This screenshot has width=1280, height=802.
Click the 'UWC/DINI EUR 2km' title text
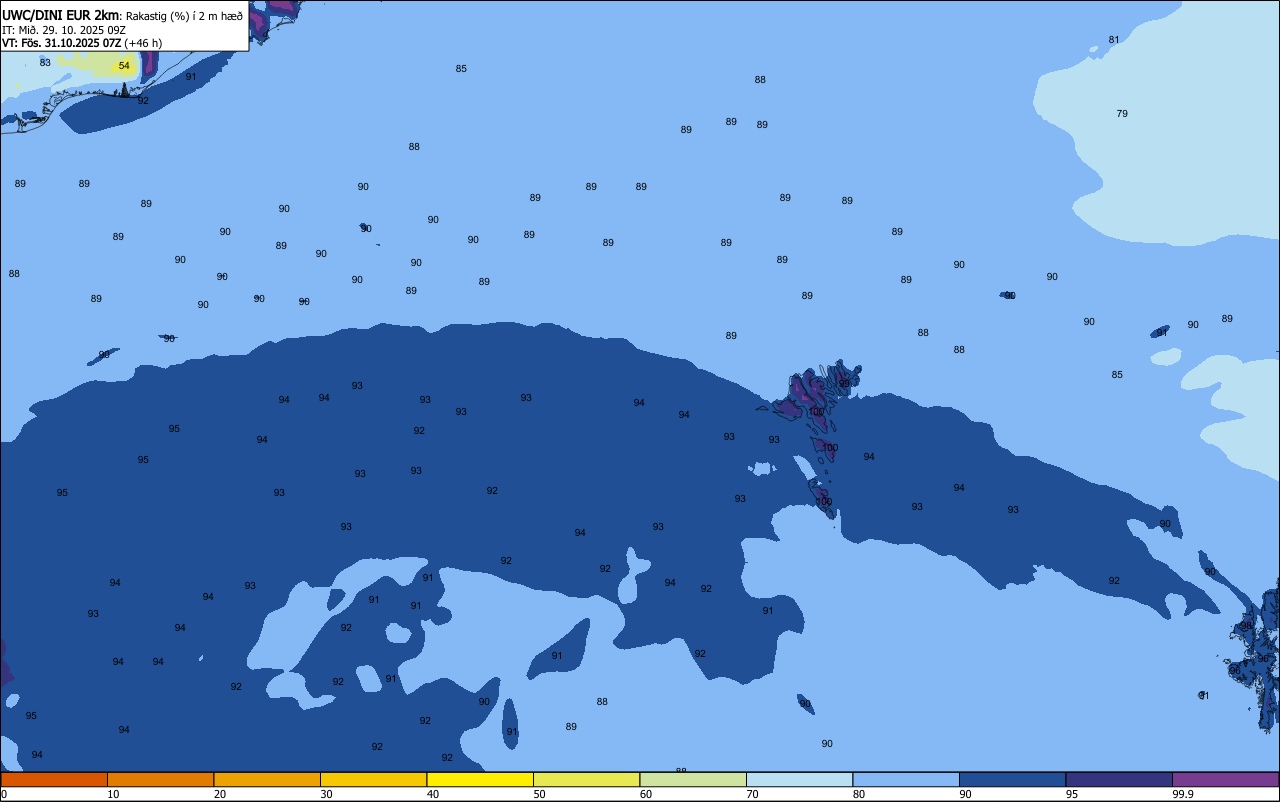click(61, 14)
